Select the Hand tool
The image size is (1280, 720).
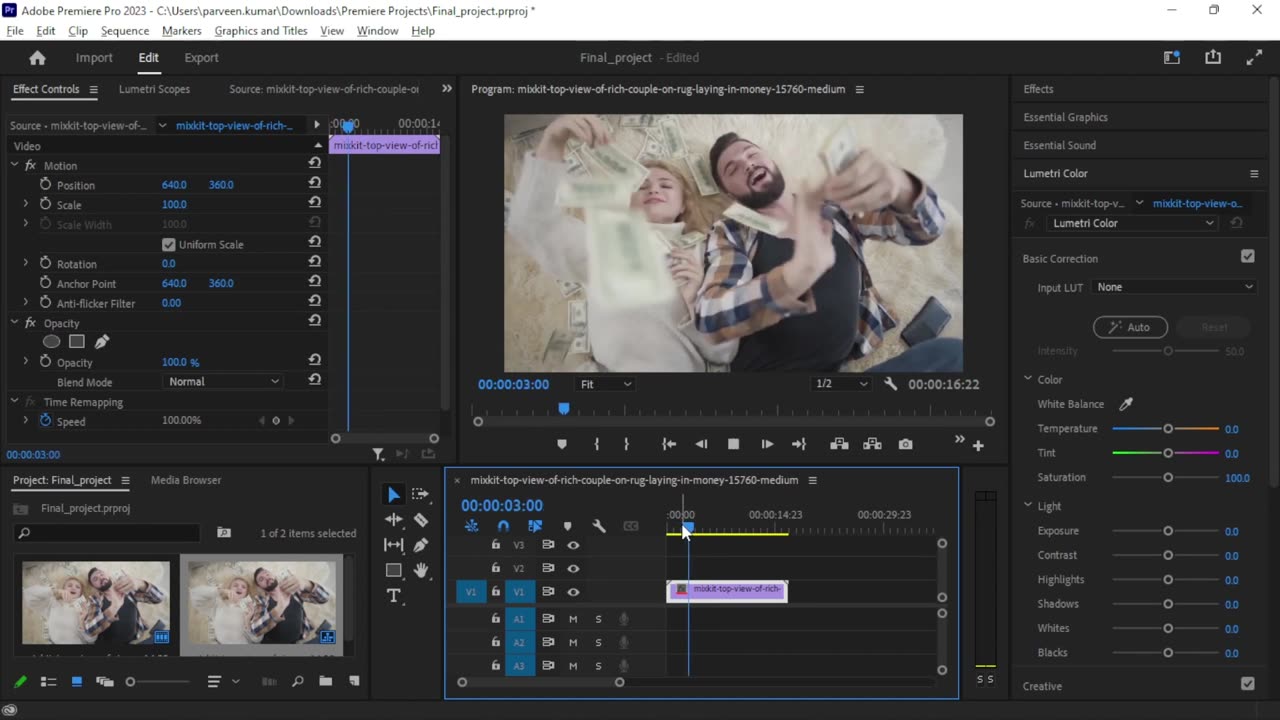click(421, 570)
